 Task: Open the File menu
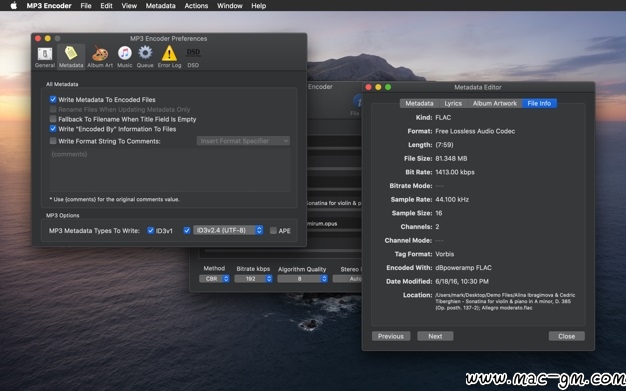click(86, 6)
